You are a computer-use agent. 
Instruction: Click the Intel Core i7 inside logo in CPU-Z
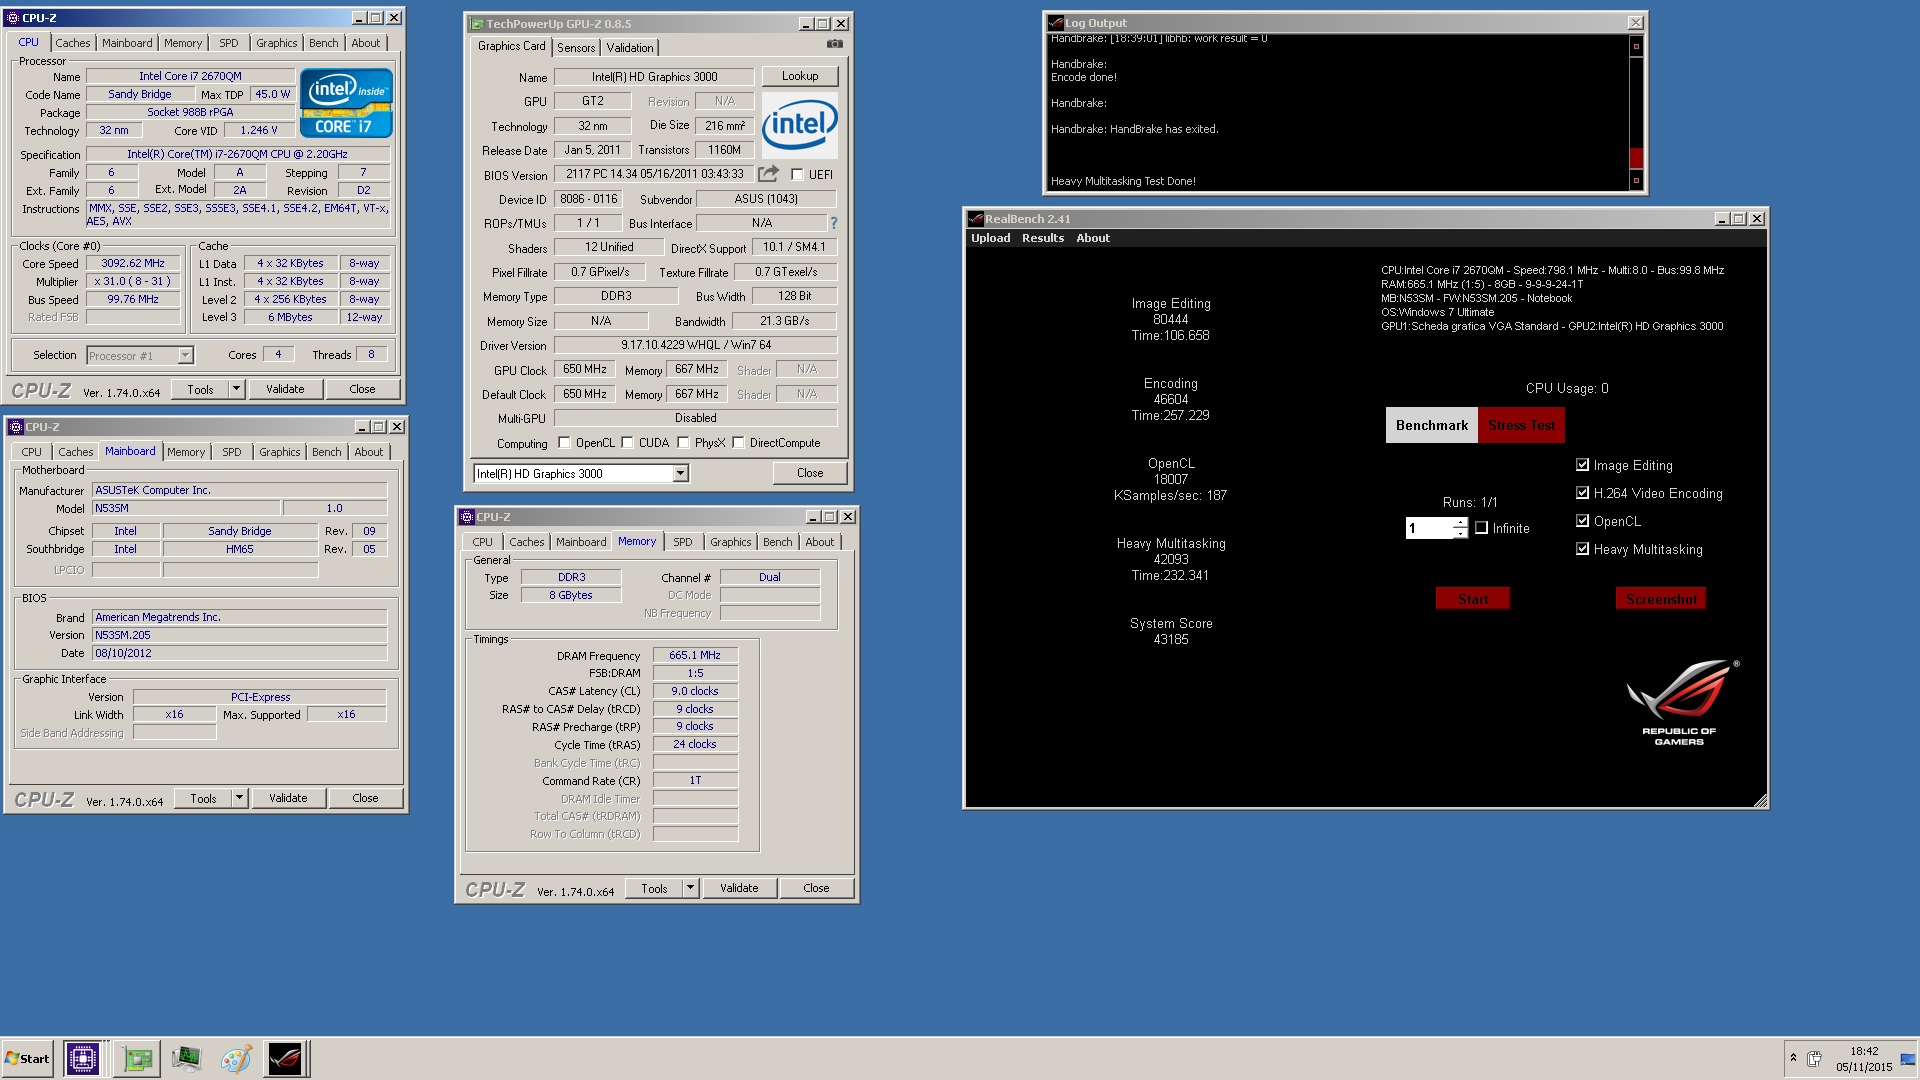[x=346, y=103]
